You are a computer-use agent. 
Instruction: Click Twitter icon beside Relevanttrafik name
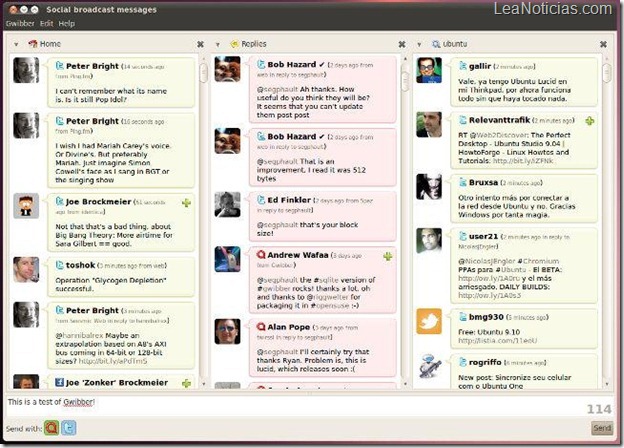point(463,120)
